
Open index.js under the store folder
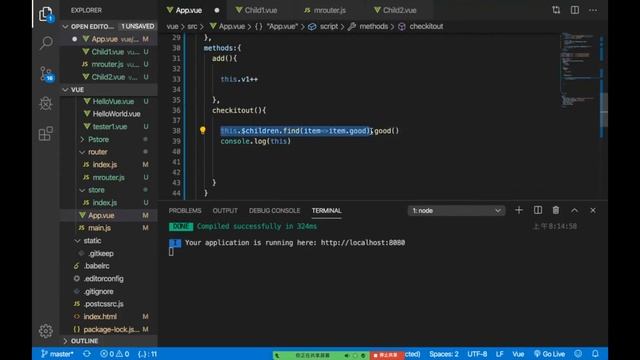[x=104, y=202]
